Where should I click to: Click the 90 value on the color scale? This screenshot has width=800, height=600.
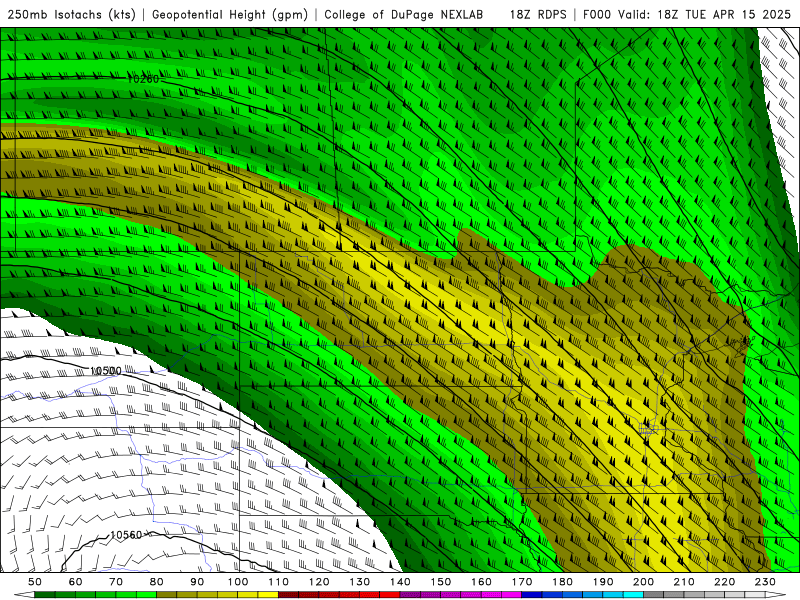click(x=197, y=582)
